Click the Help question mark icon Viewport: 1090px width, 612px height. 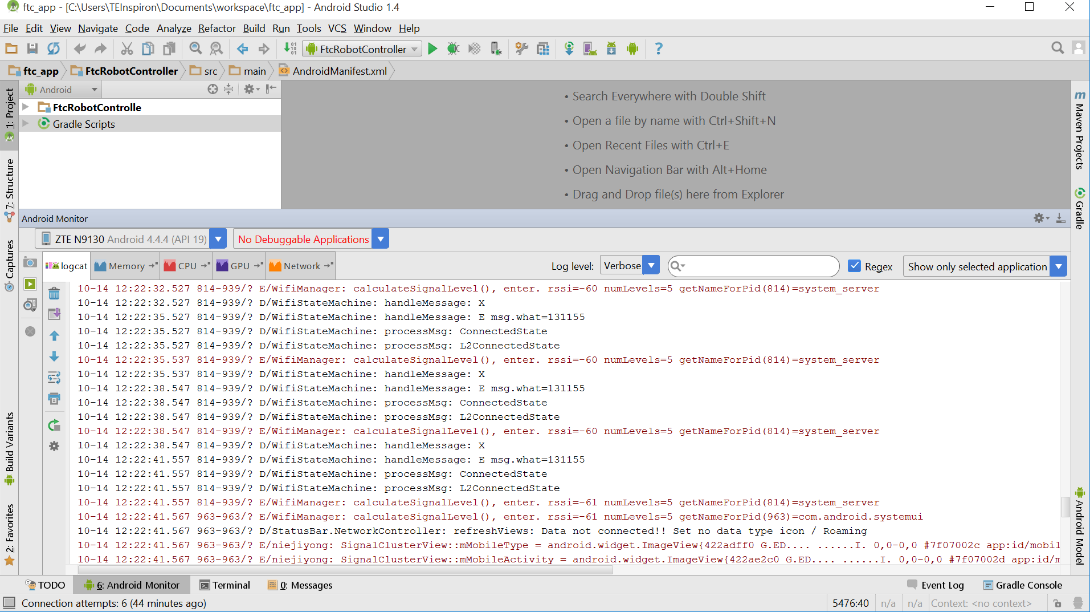(658, 49)
